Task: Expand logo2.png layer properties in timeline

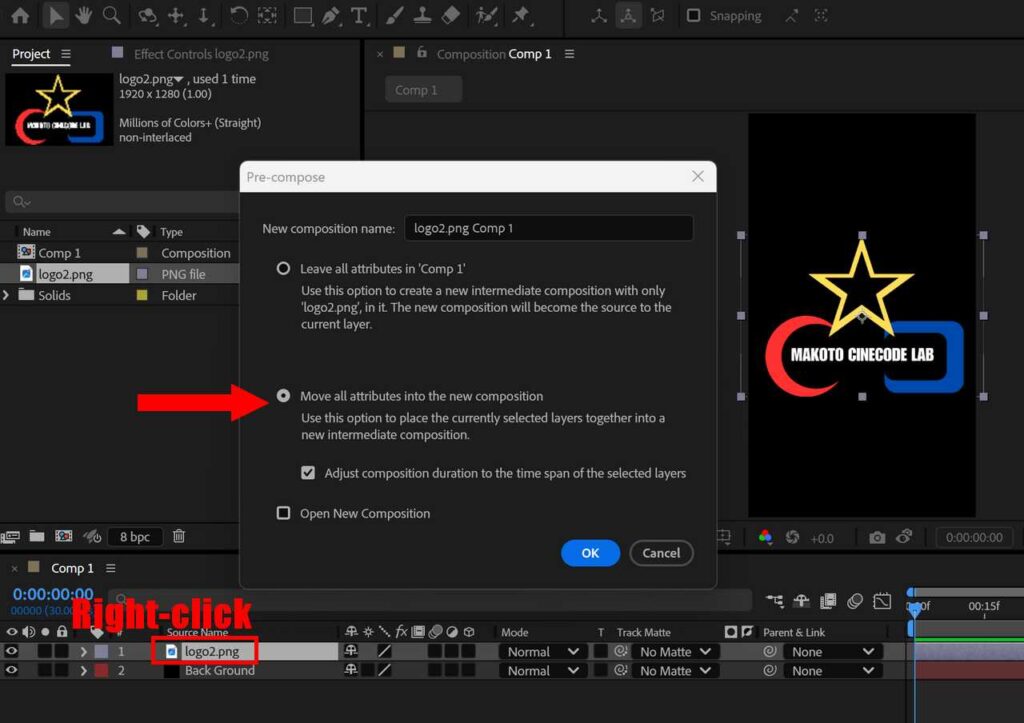Action: (83, 651)
